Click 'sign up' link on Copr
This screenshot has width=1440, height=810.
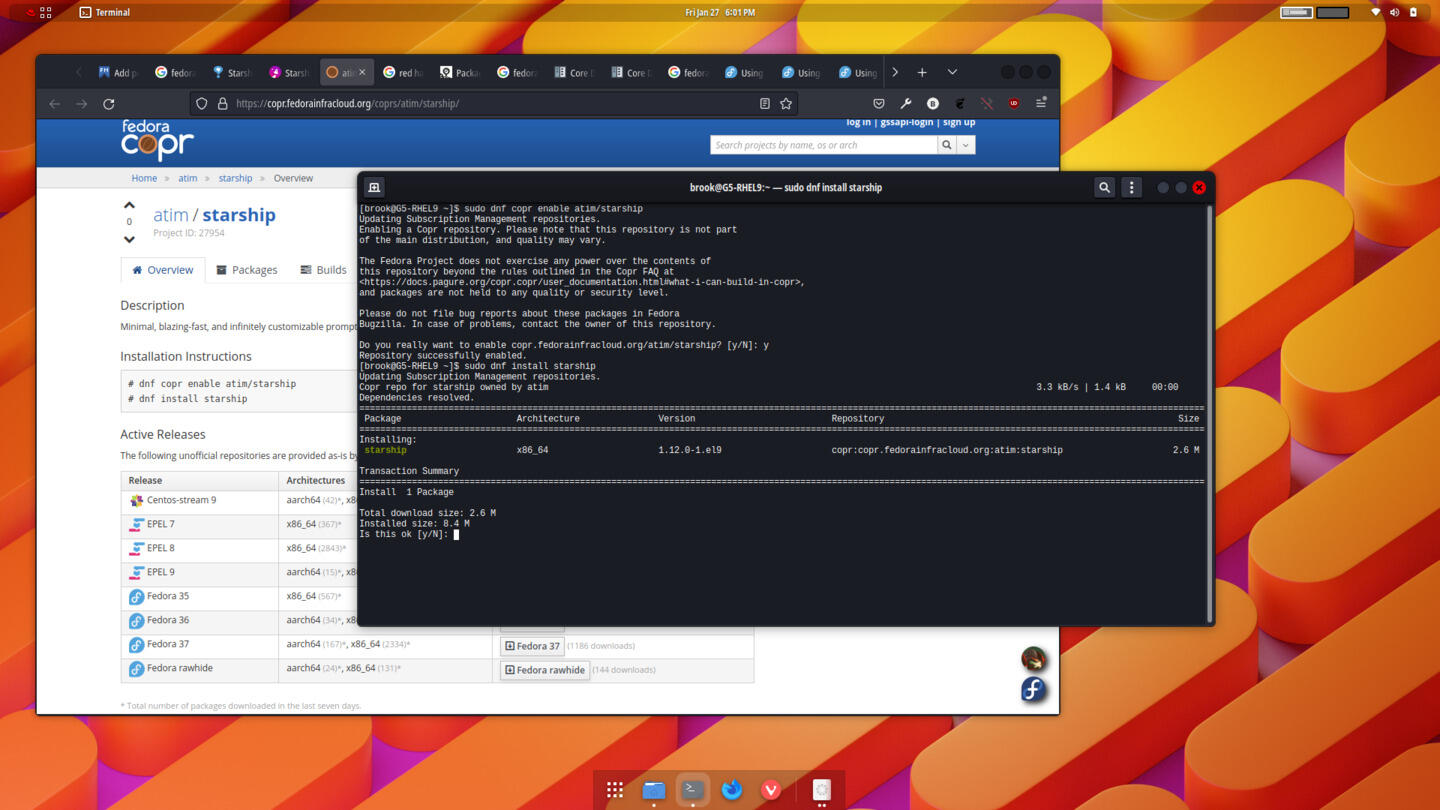[x=959, y=122]
